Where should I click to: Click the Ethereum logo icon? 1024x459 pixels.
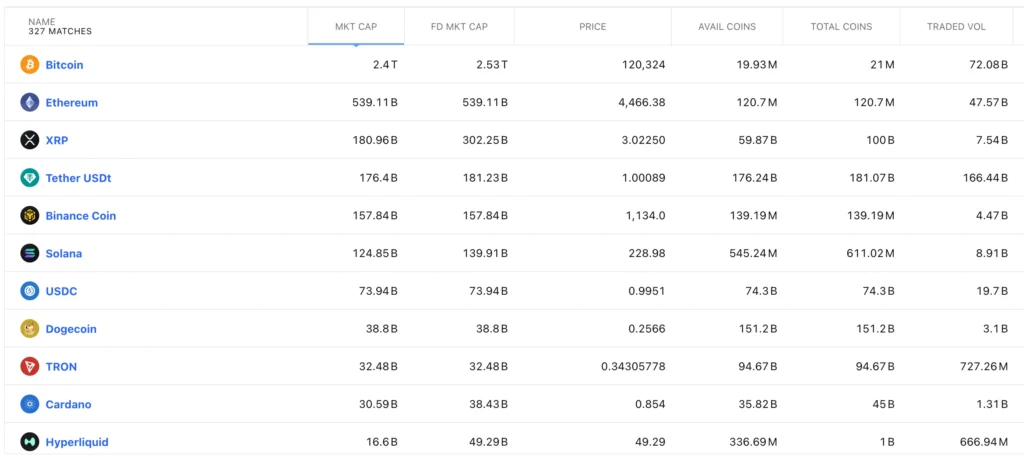(x=30, y=102)
